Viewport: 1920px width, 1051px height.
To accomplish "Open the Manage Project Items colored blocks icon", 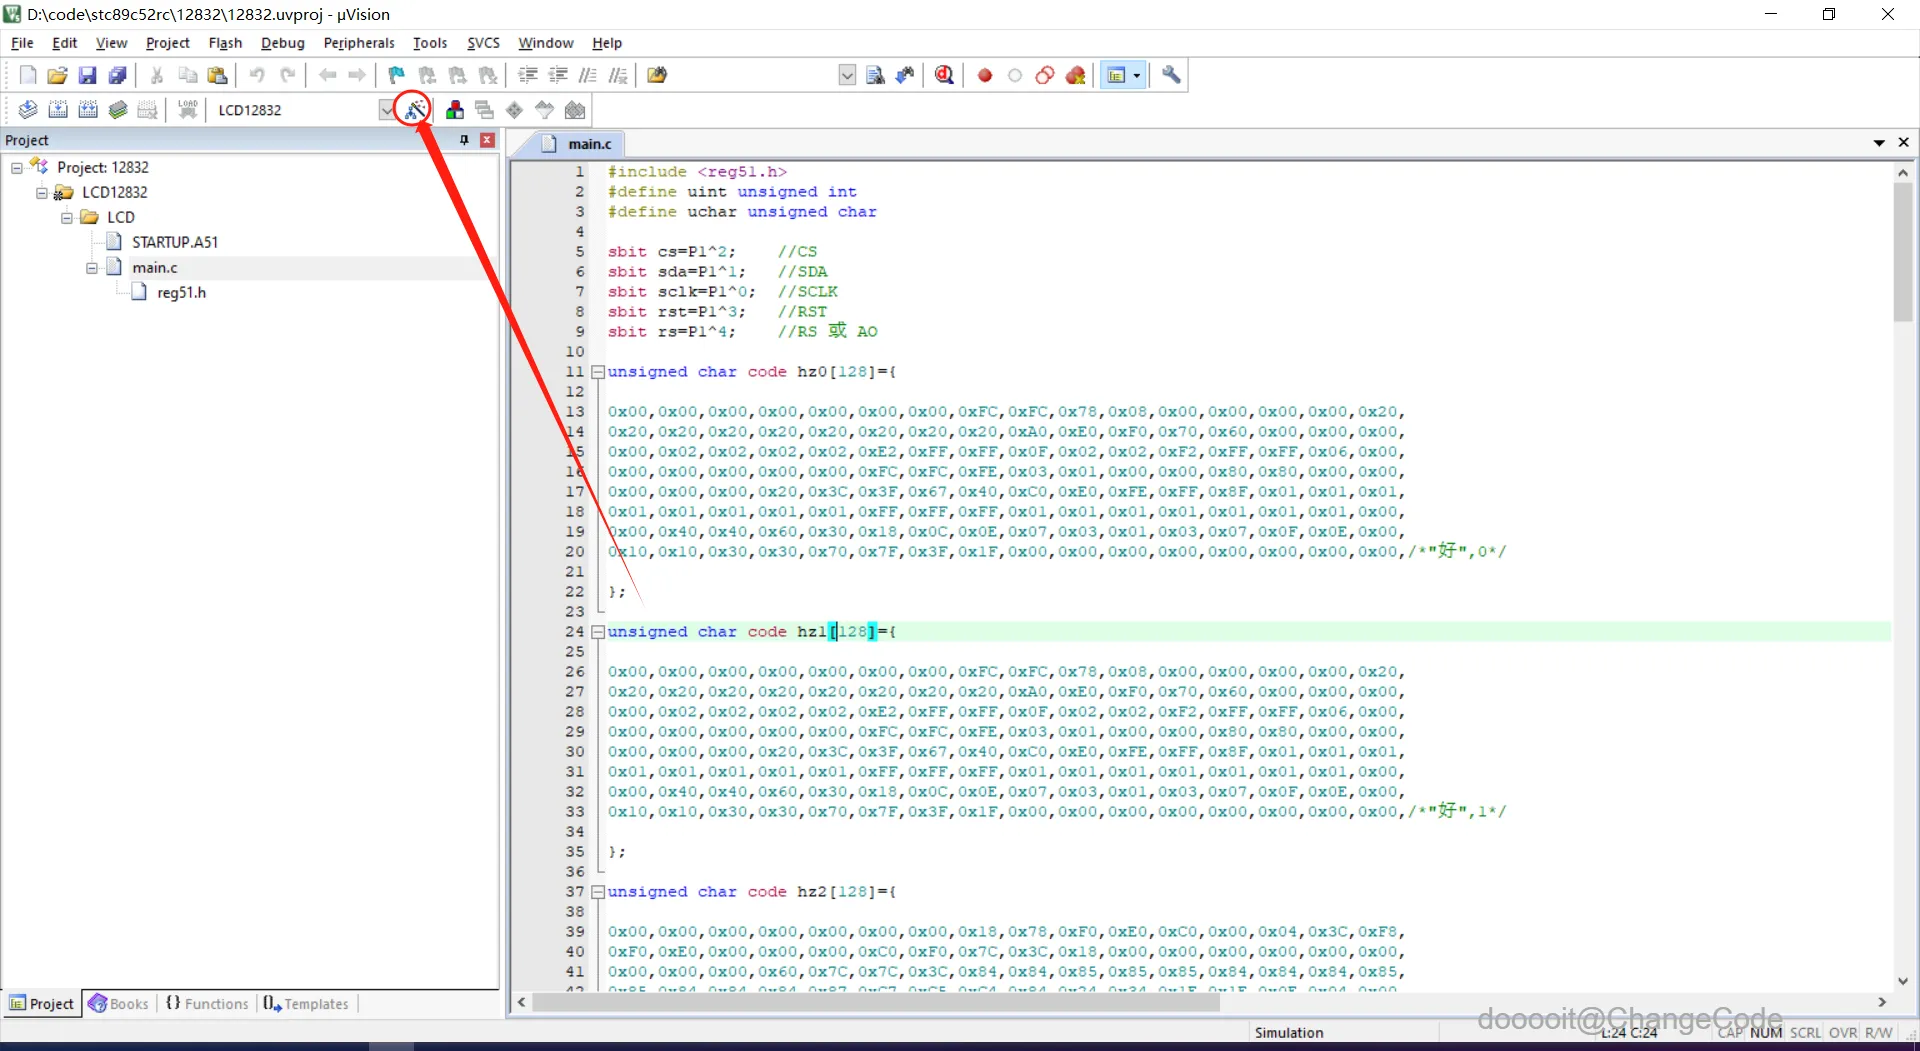I will (x=455, y=110).
